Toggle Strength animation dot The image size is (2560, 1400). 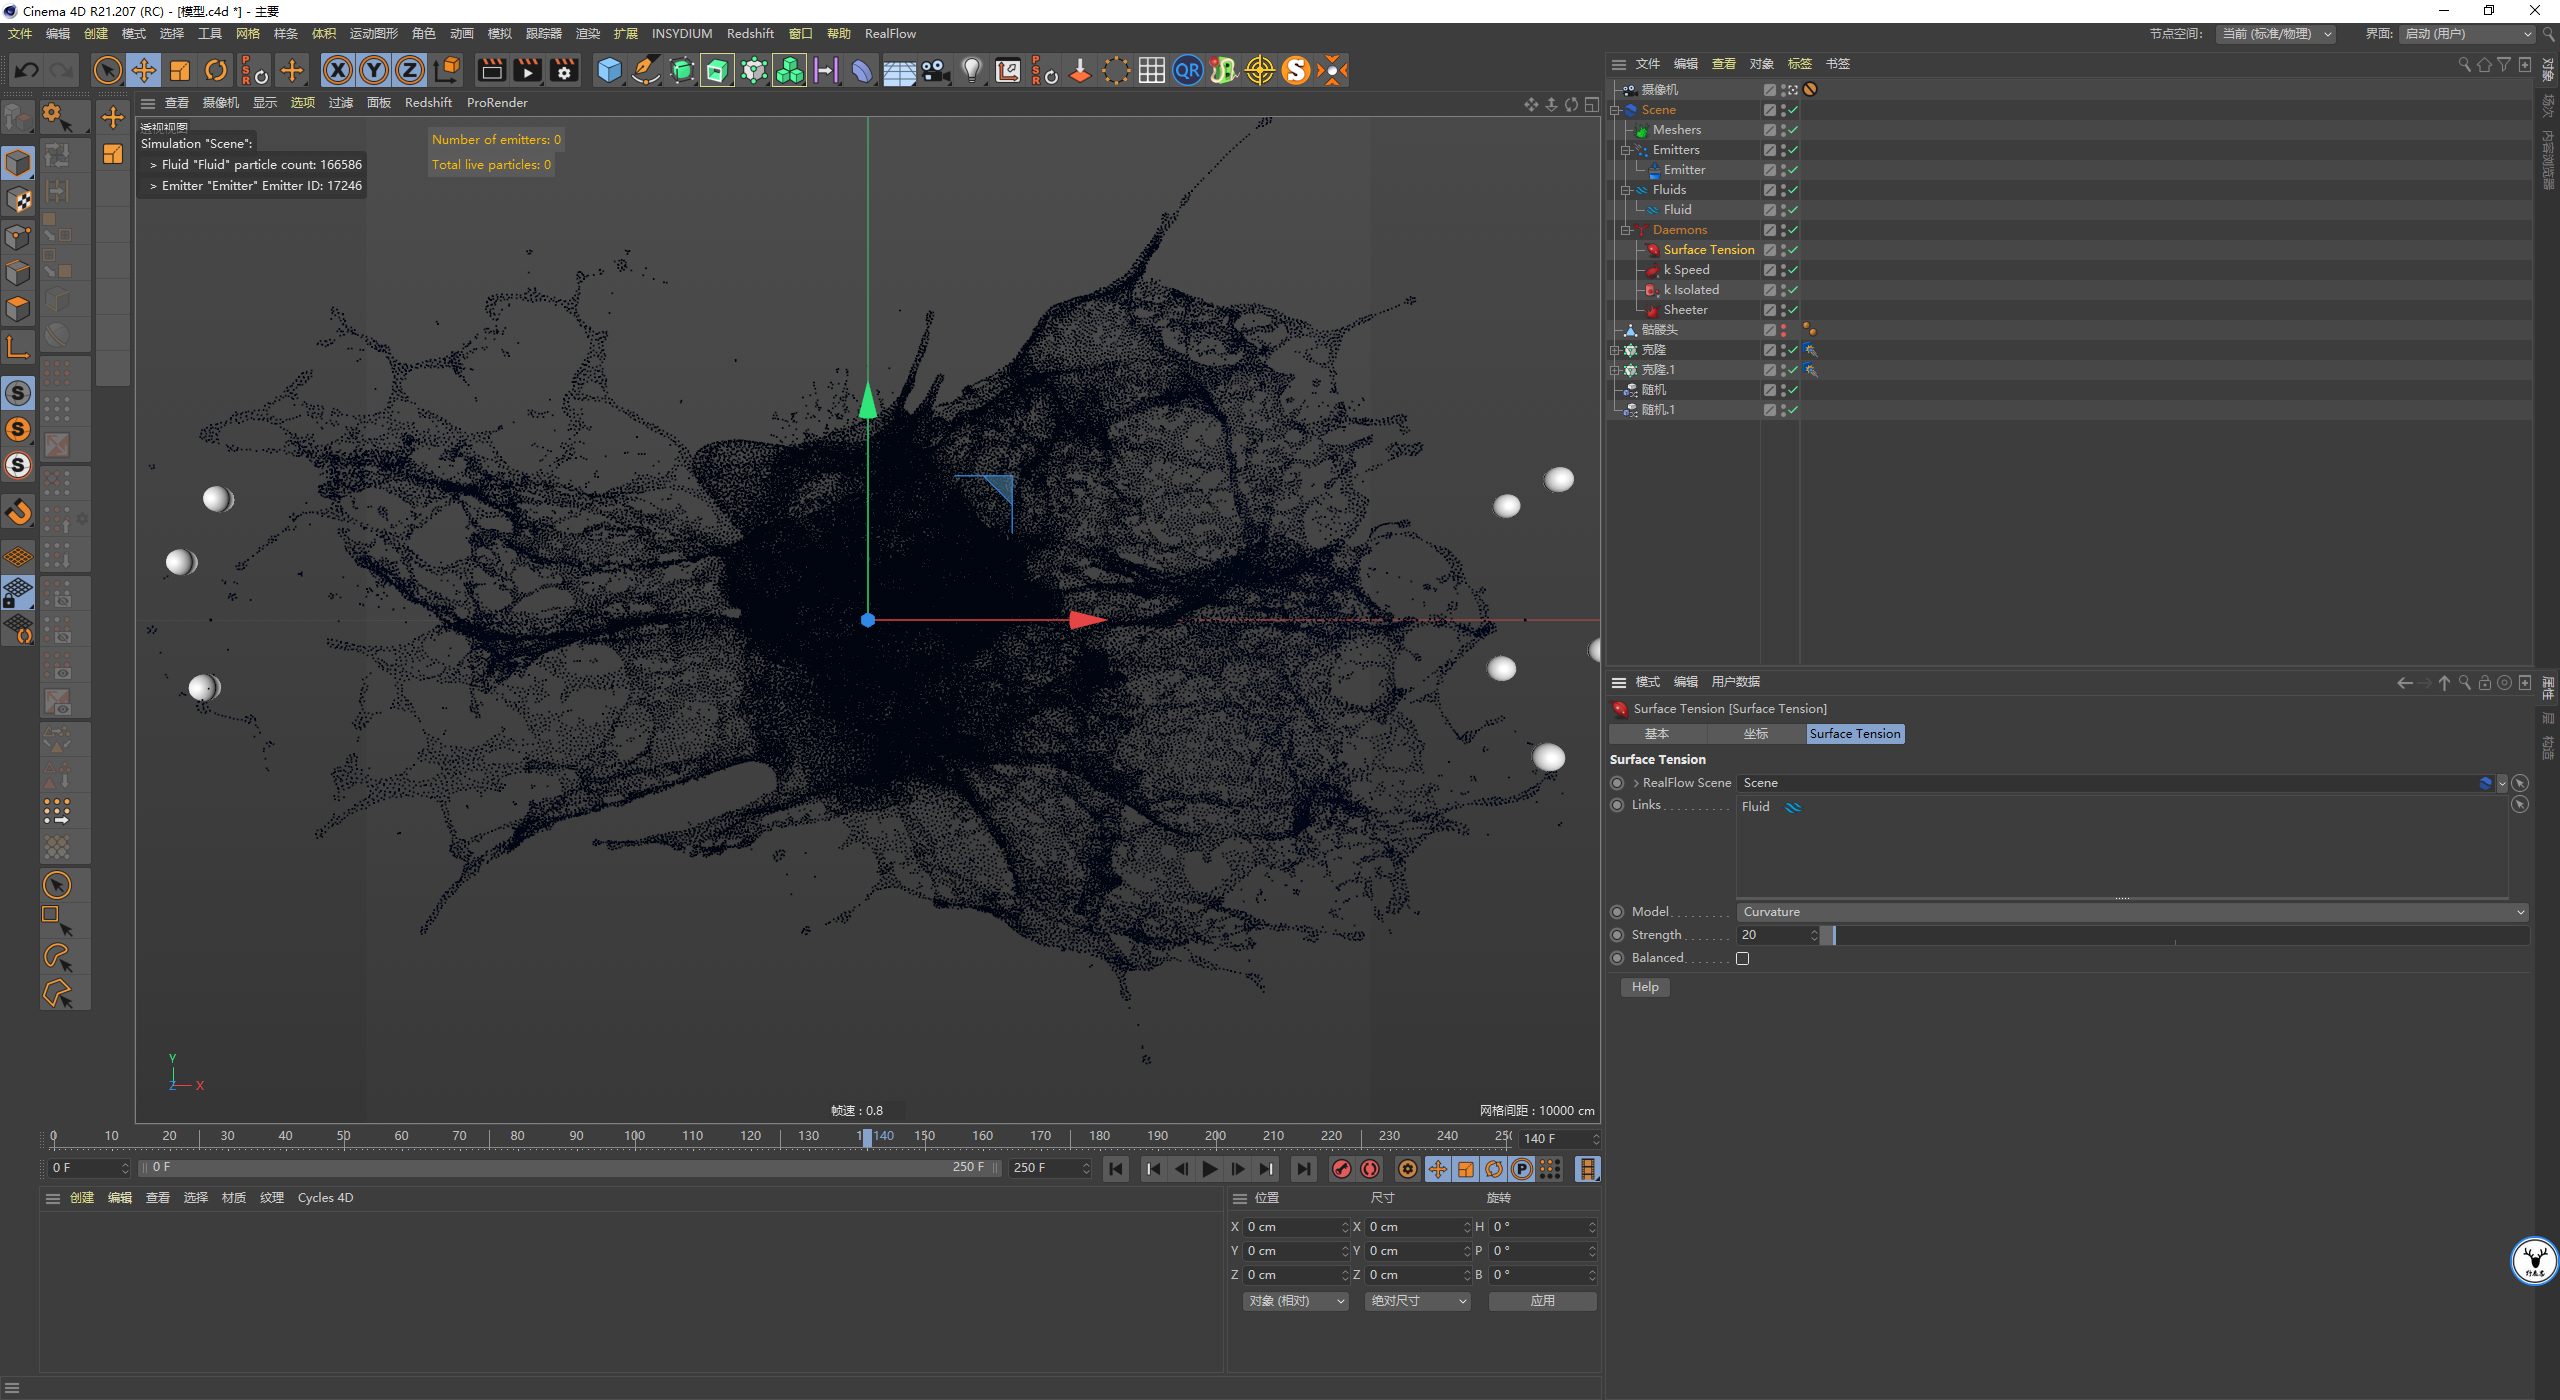coord(1617,935)
